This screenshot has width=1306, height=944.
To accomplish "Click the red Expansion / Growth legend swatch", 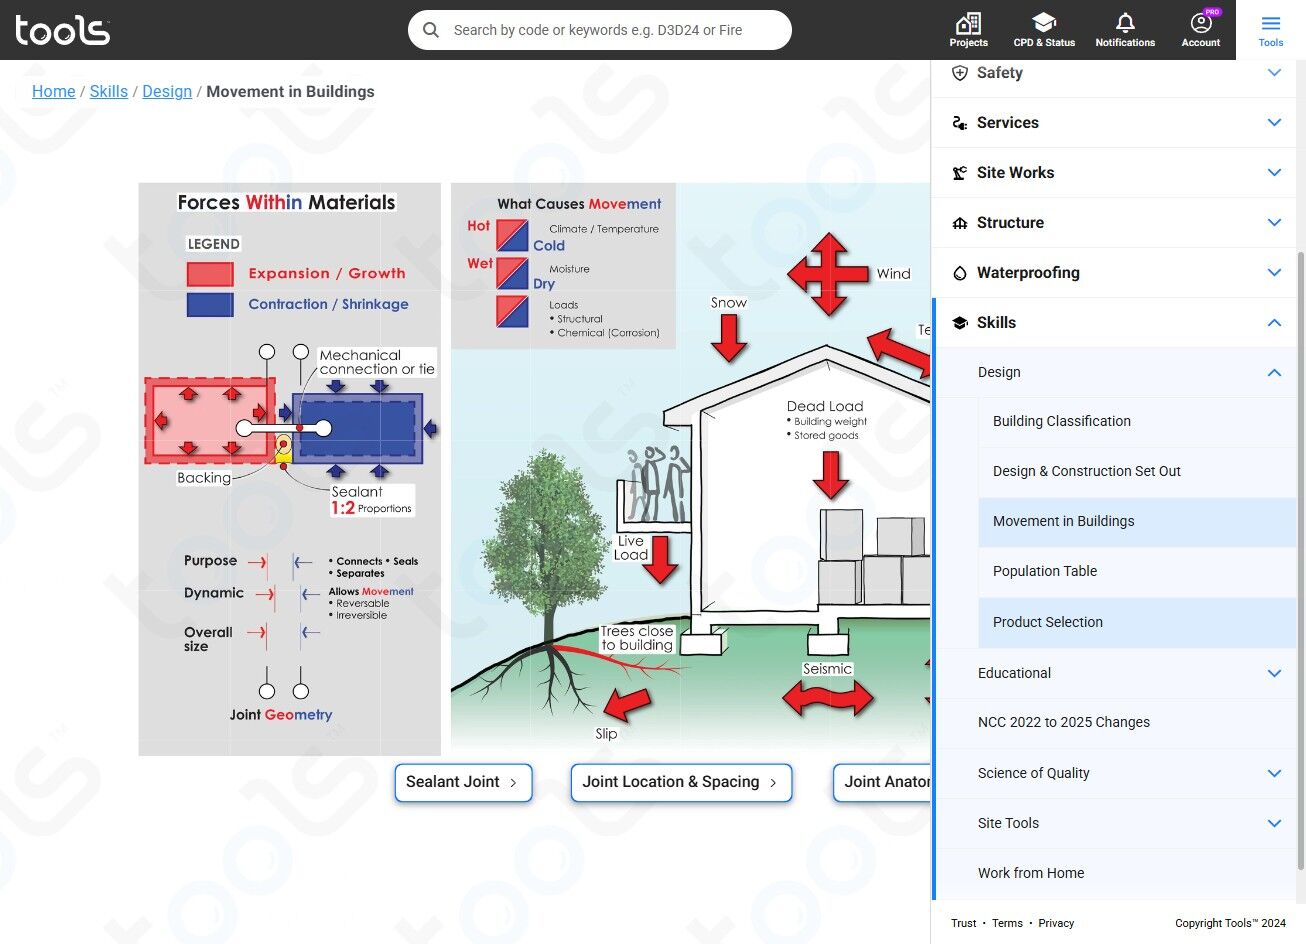I will click(210, 274).
